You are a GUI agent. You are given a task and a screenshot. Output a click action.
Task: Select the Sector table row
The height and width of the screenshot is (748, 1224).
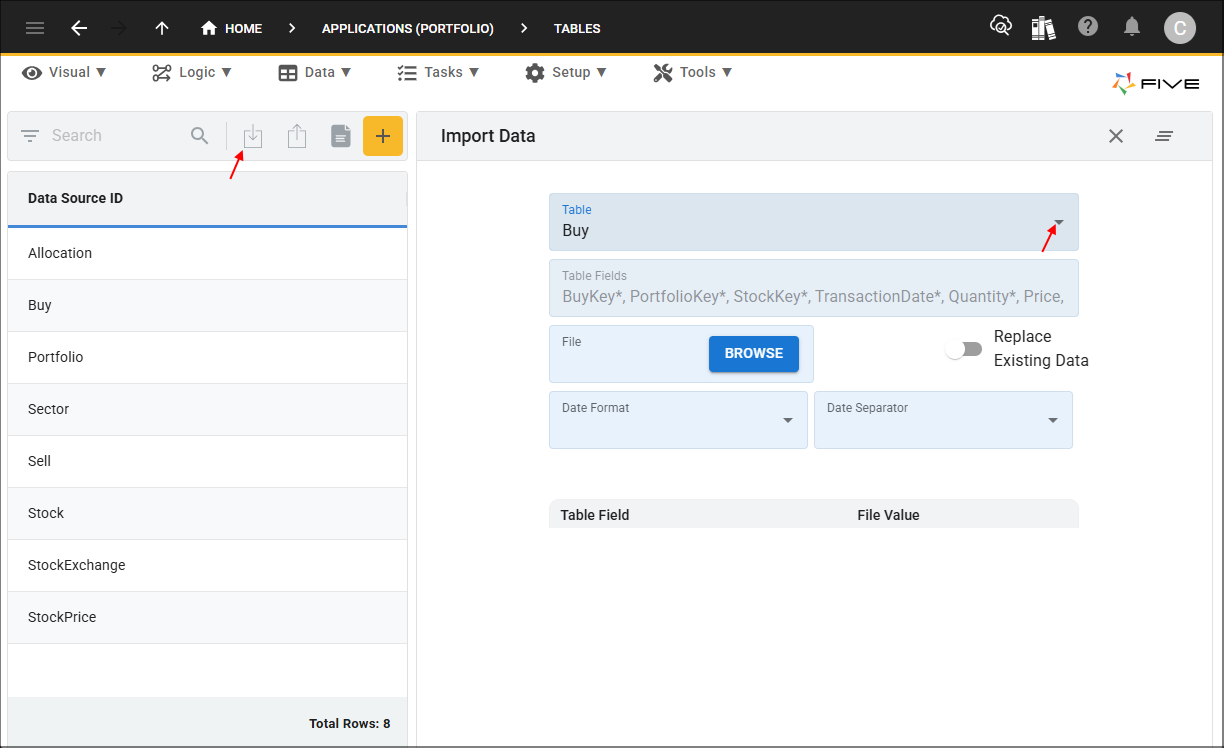point(207,410)
